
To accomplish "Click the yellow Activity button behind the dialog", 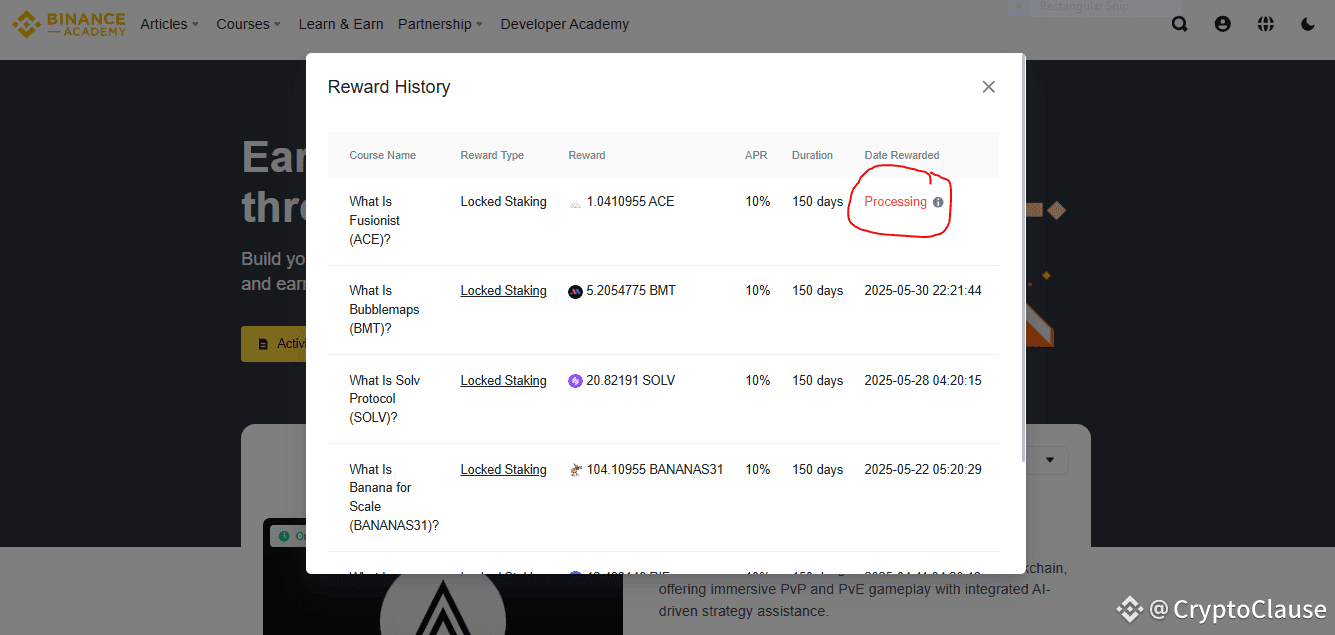I will tap(274, 343).
